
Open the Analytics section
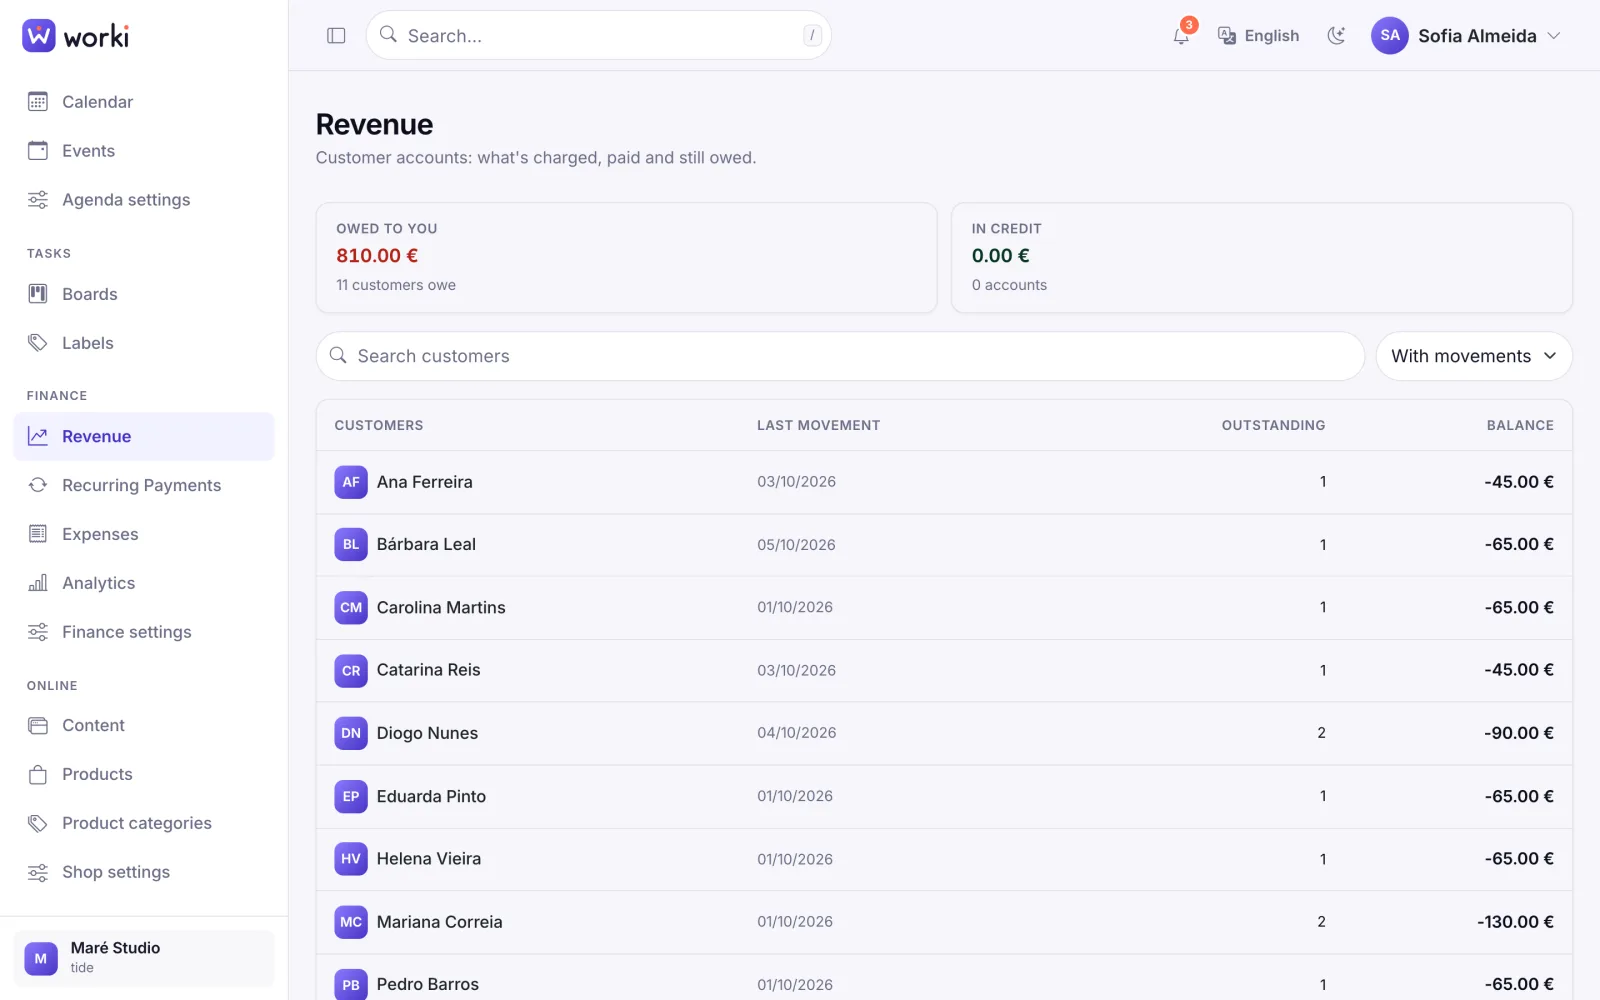point(144,583)
